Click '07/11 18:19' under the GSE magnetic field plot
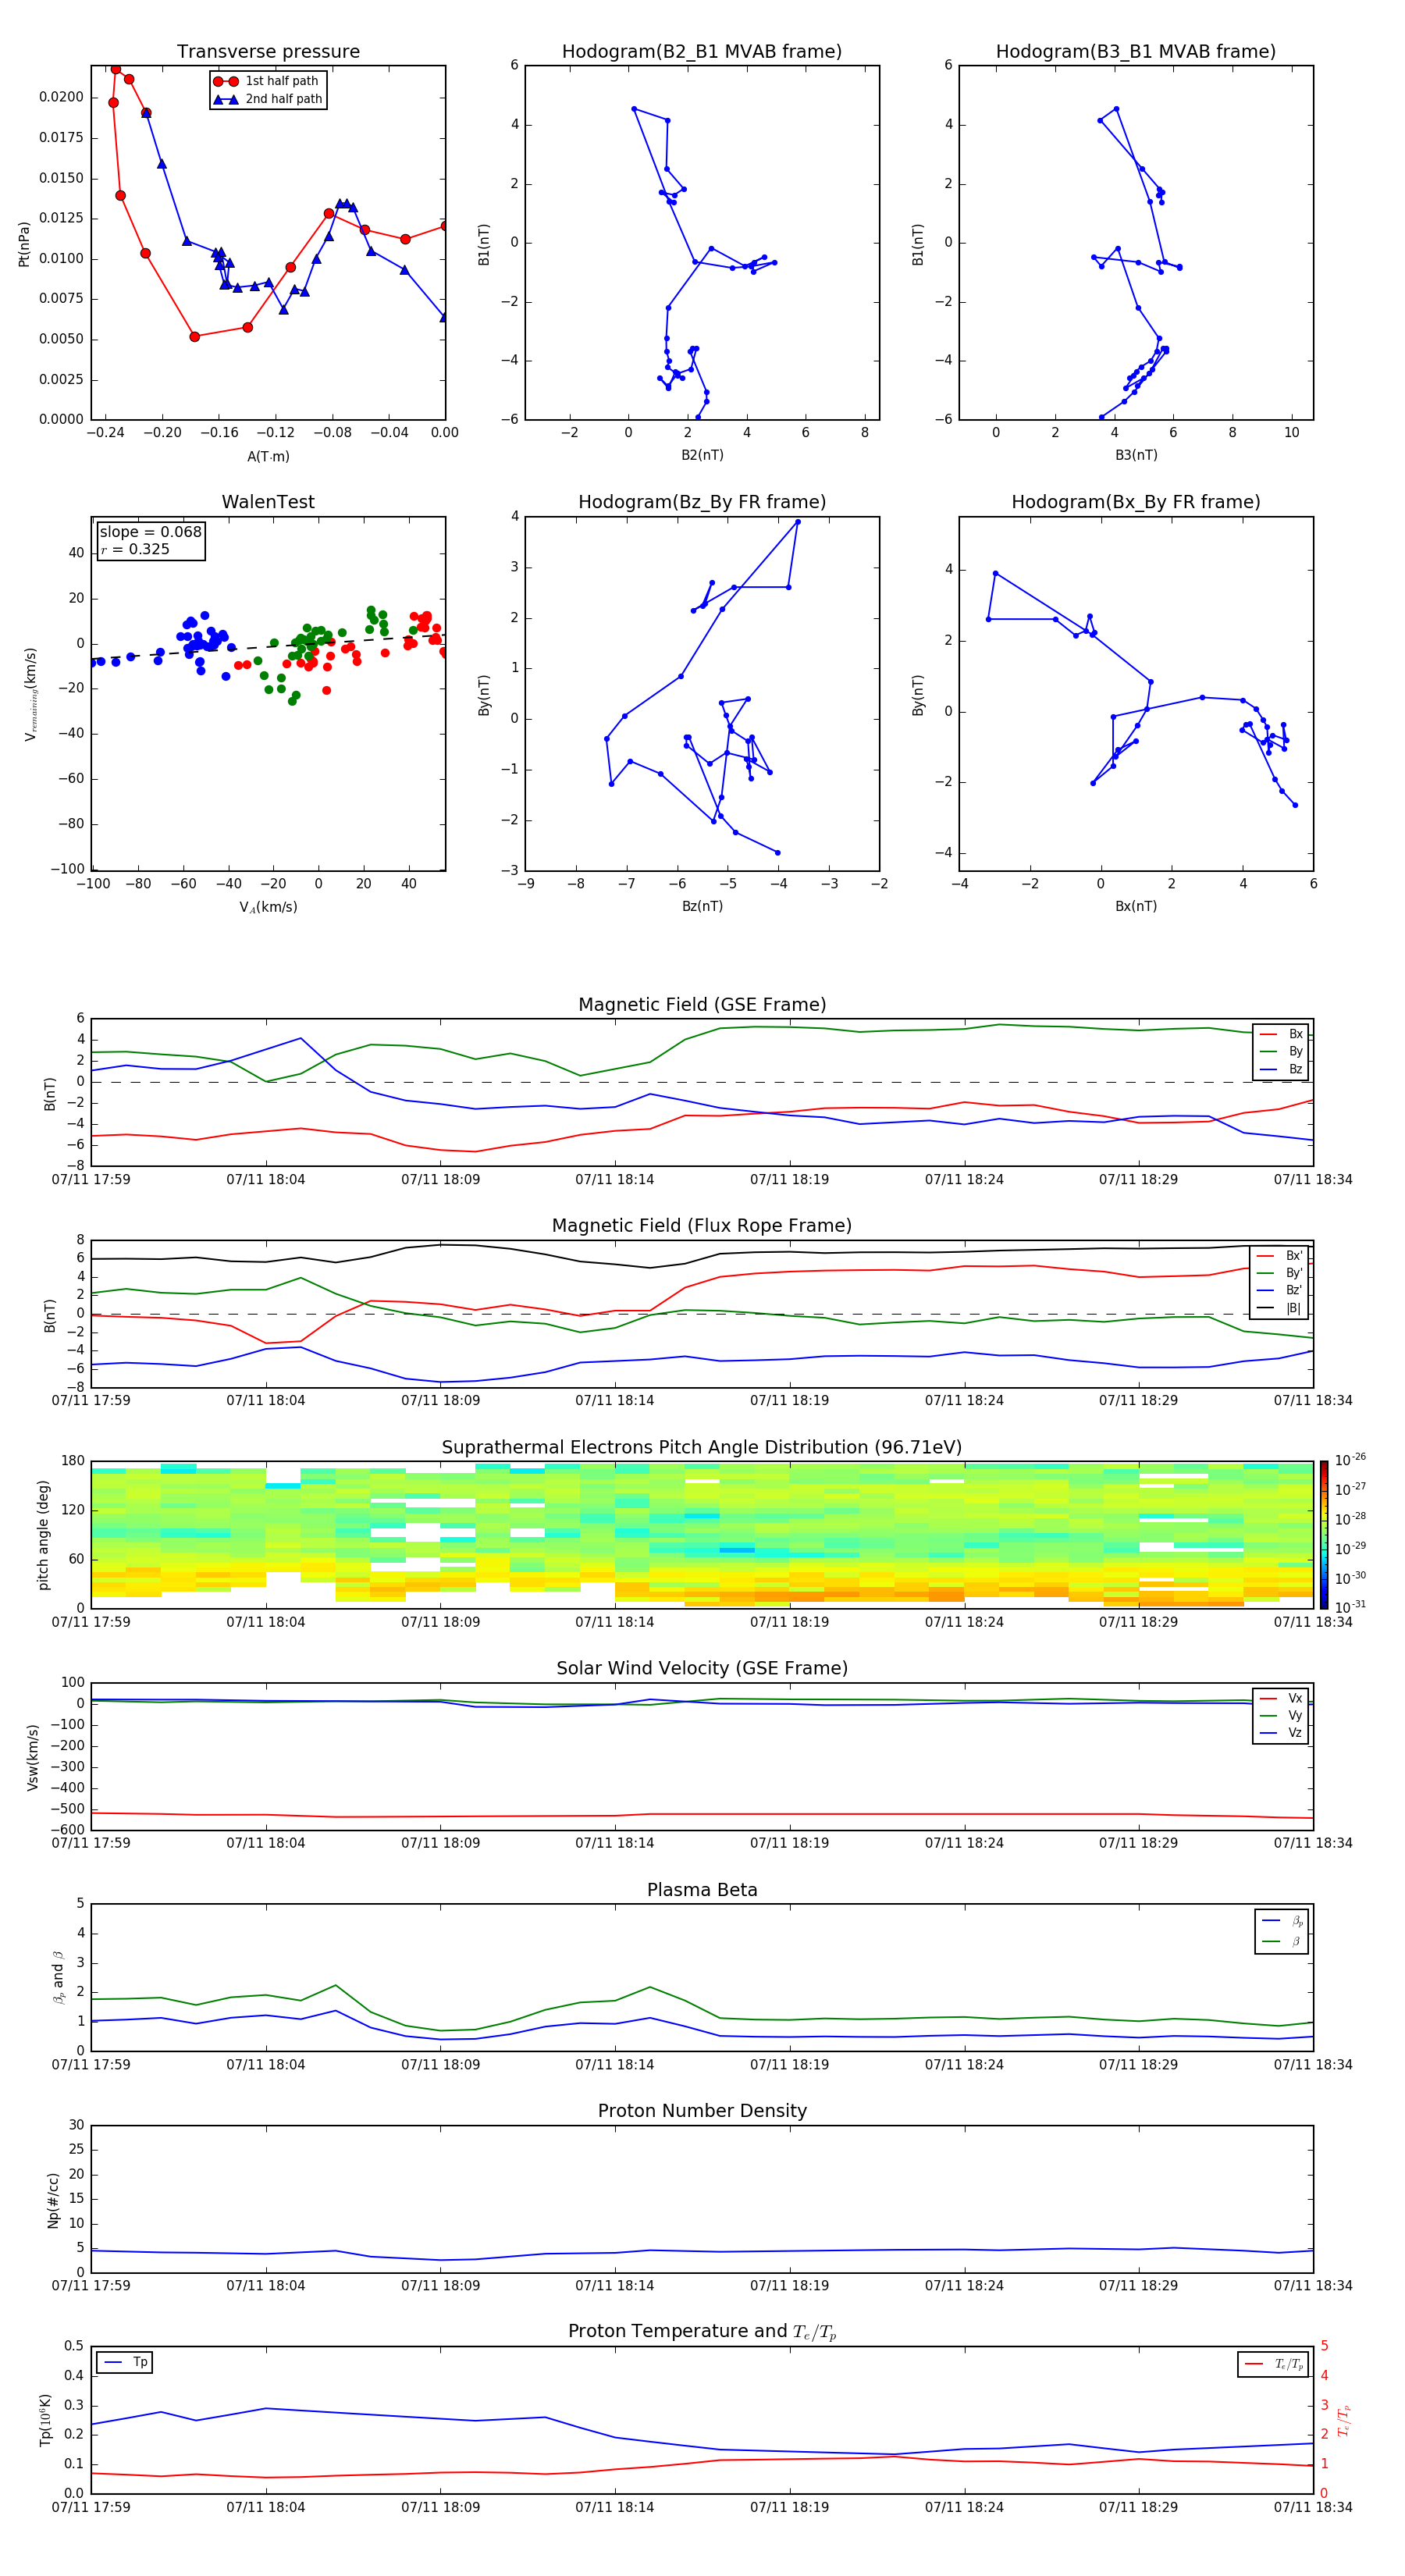The width and height of the screenshot is (1405, 2576). tap(789, 1179)
